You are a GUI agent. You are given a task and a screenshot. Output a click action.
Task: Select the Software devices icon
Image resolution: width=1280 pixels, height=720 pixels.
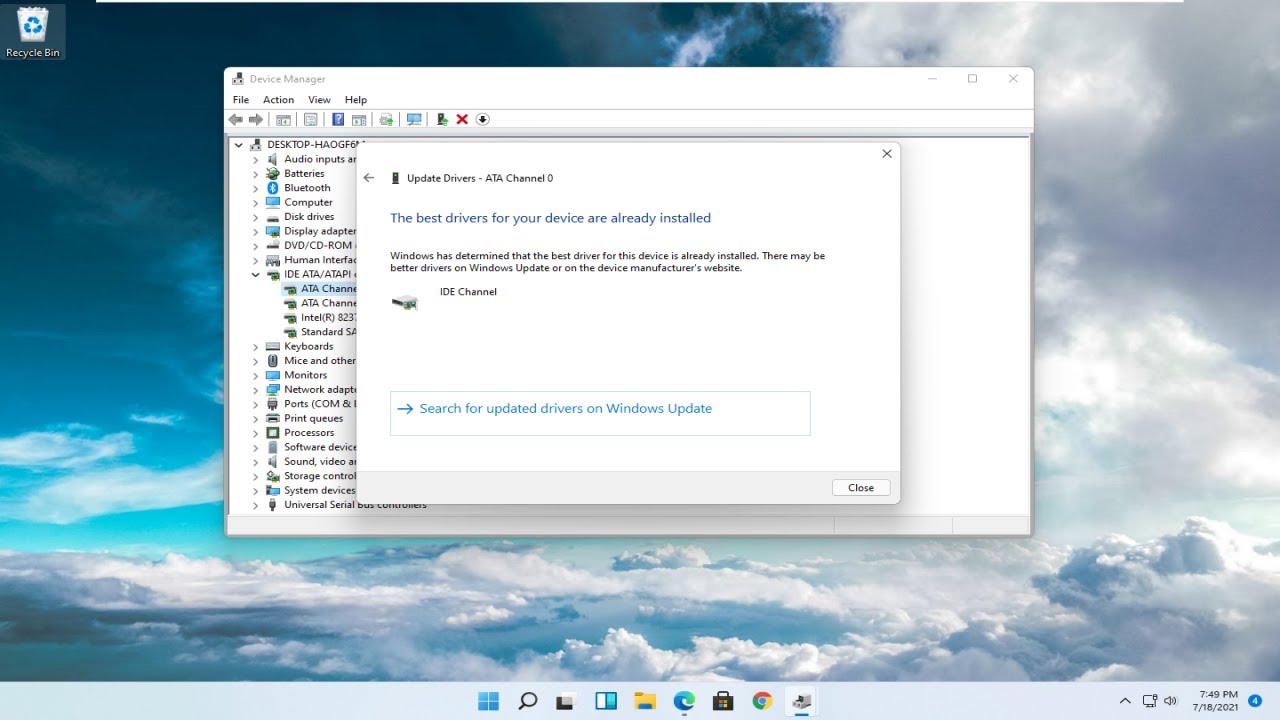272,447
